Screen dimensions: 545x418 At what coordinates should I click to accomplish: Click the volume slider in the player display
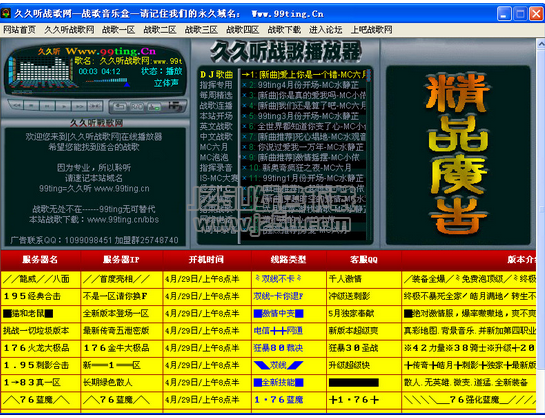[108, 82]
